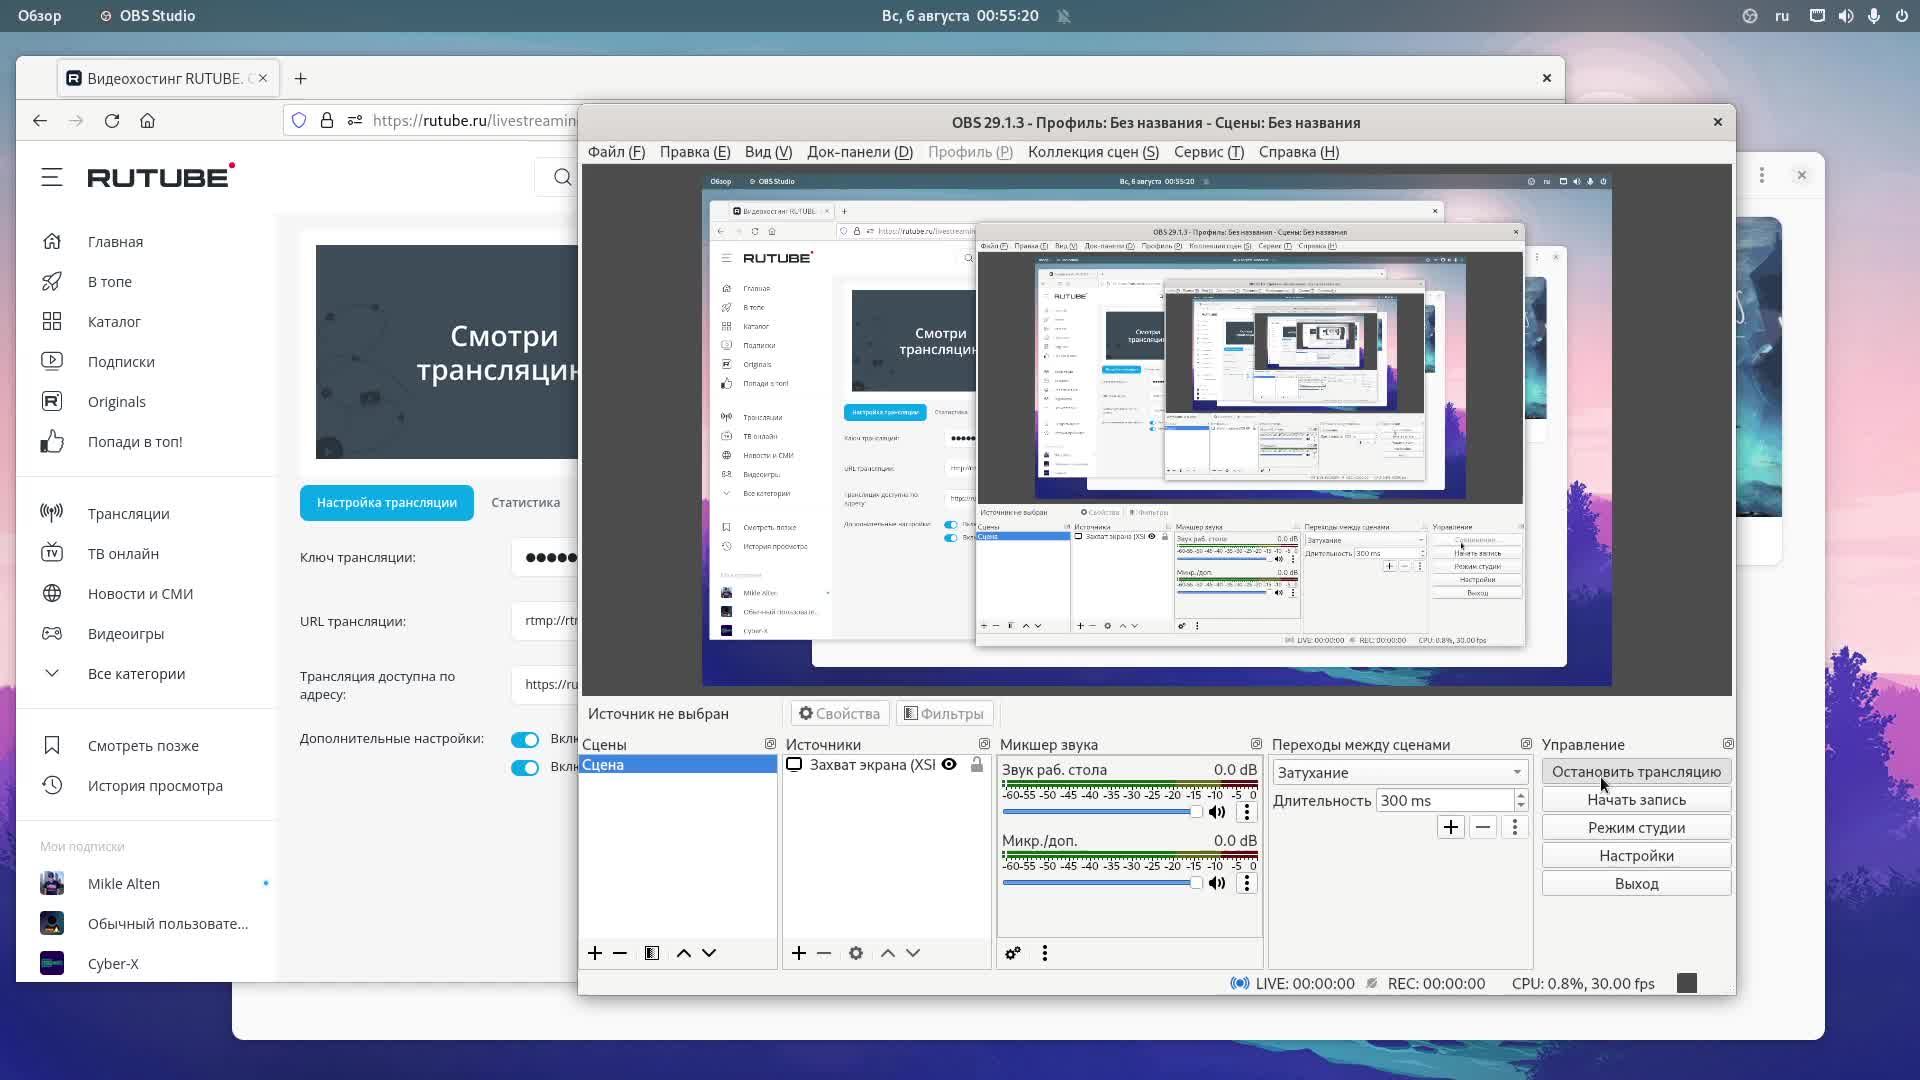Move scene down arrow in Scenes panel

709,953
